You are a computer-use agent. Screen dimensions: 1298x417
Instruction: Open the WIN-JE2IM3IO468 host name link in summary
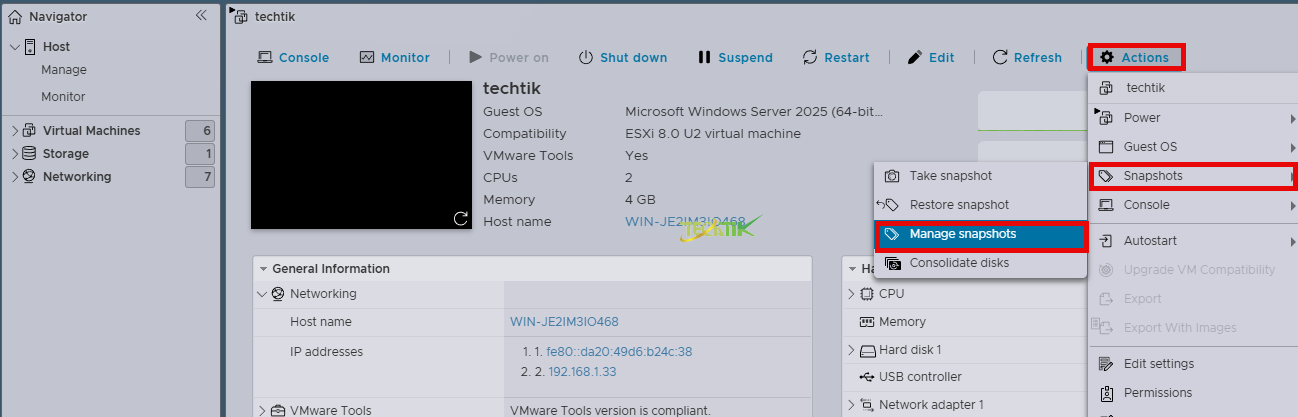click(685, 222)
